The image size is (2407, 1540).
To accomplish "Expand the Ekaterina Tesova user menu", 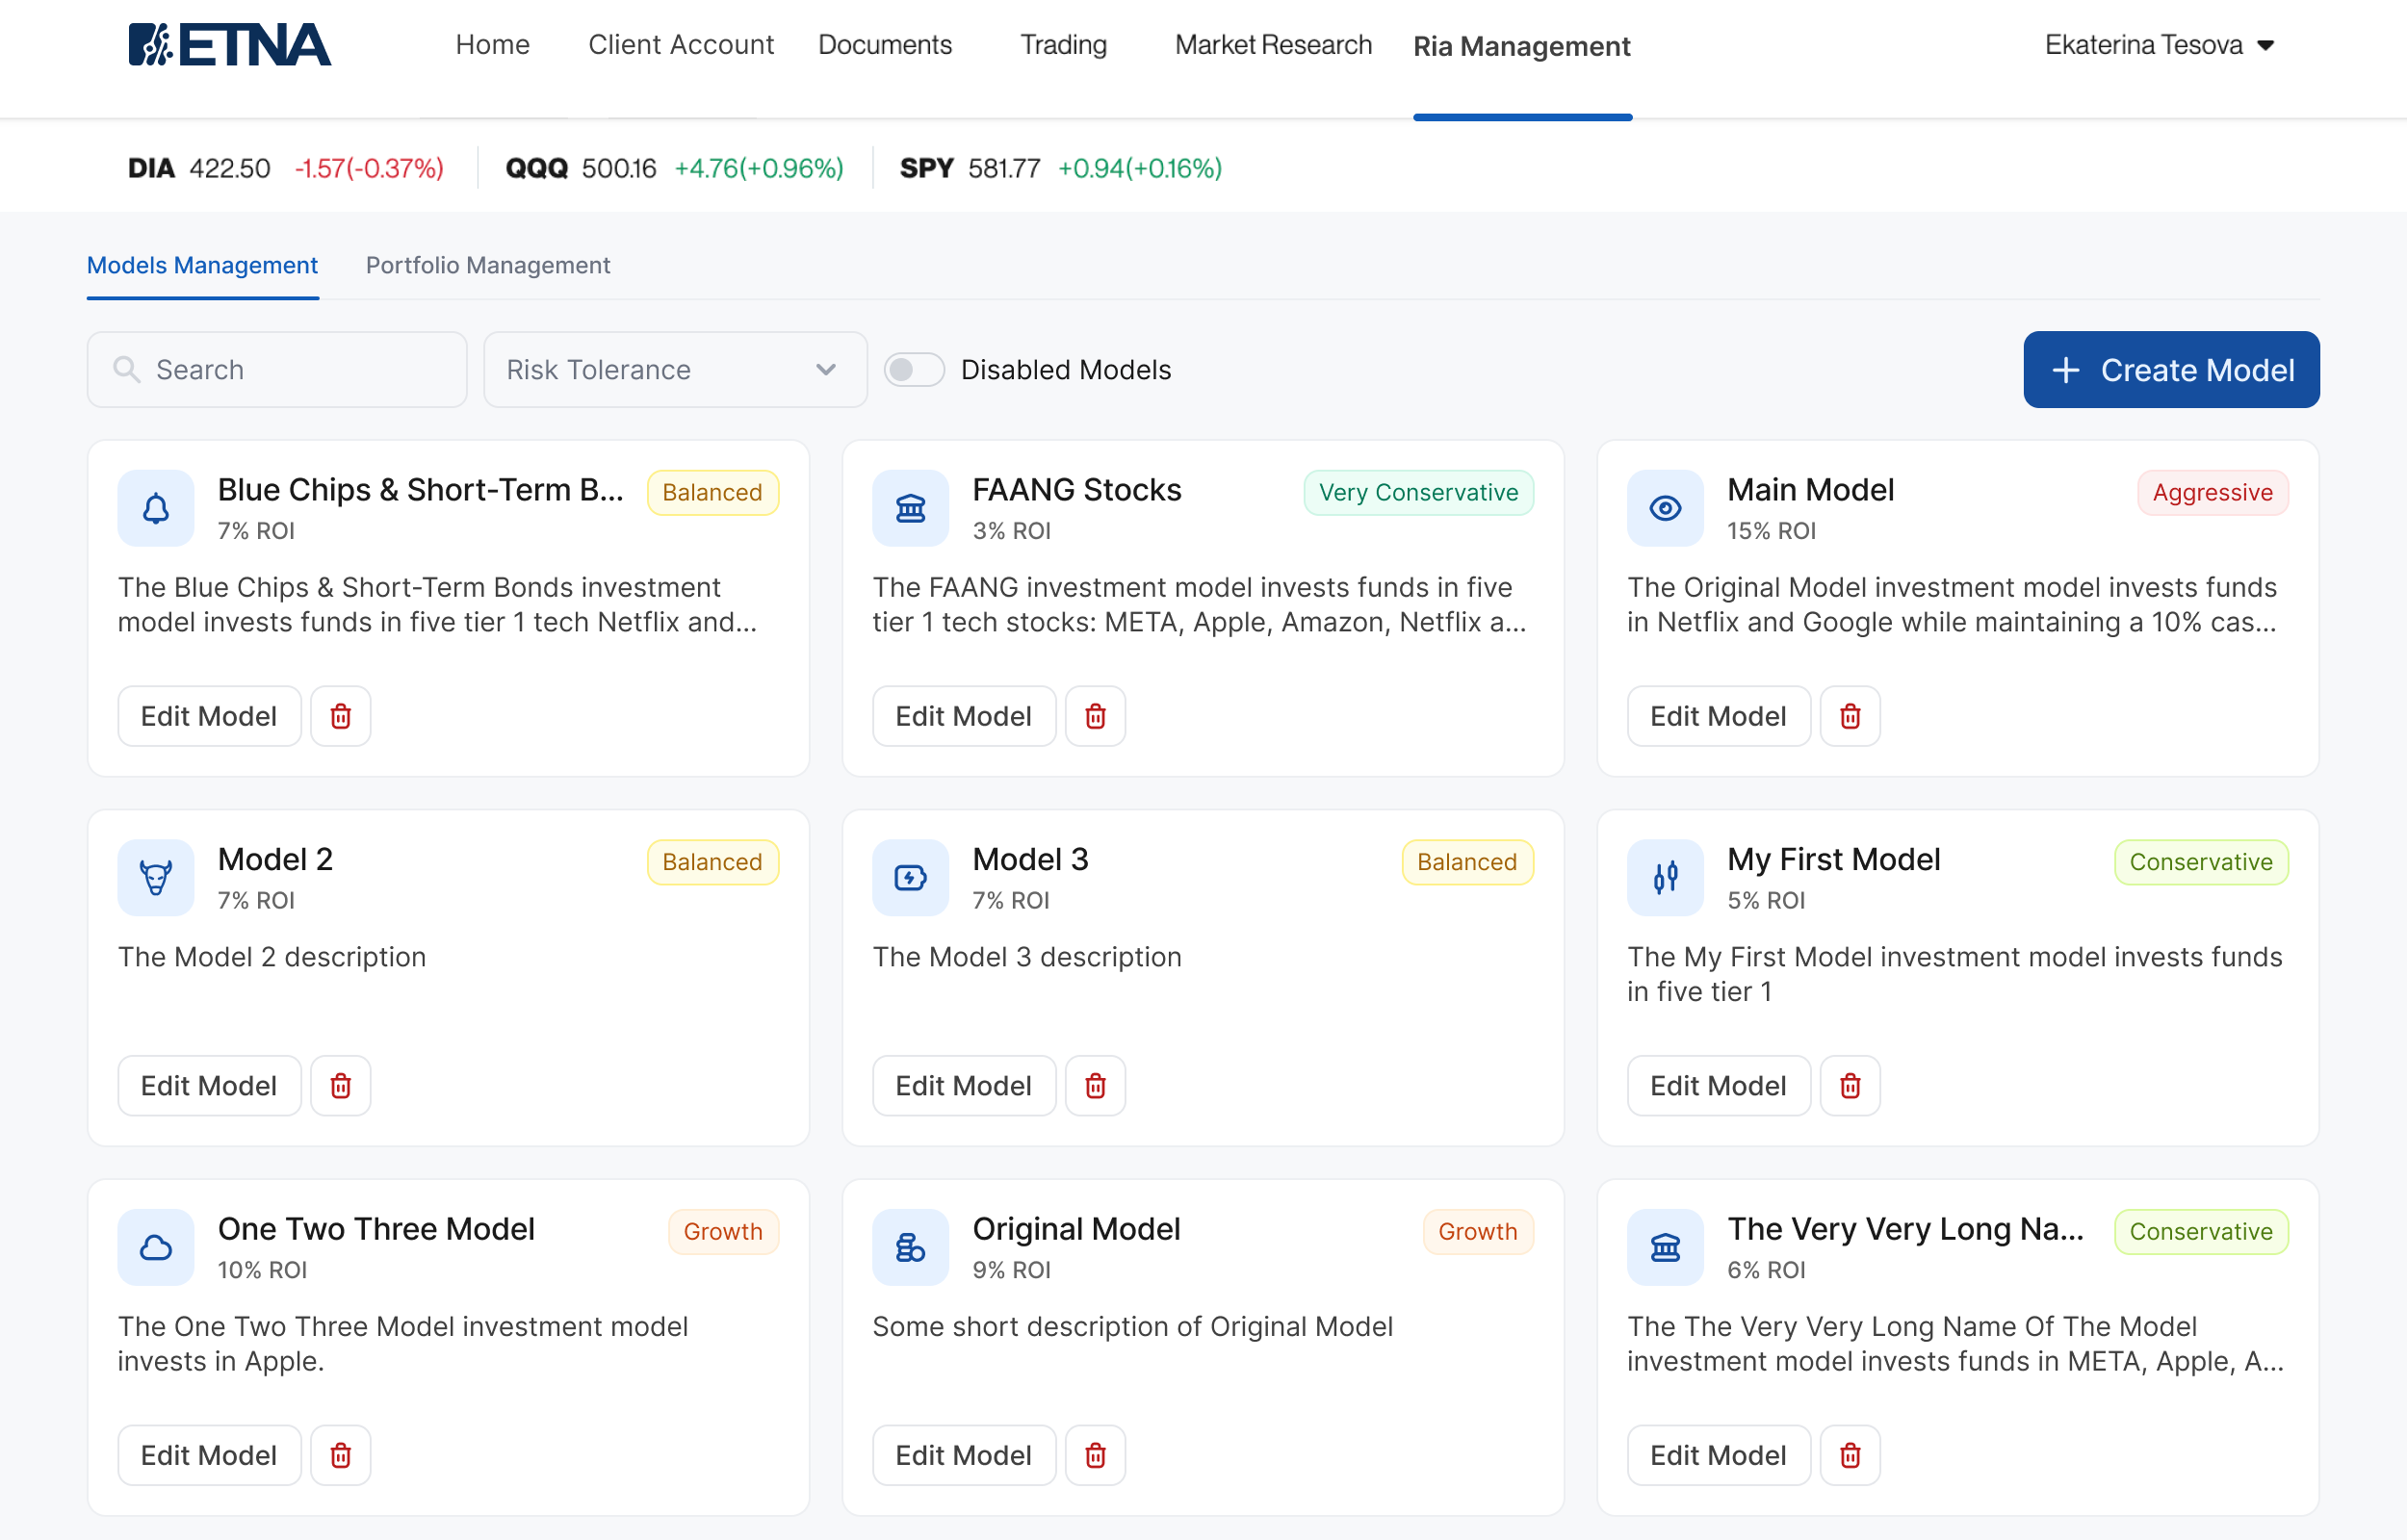I will [x=2160, y=45].
